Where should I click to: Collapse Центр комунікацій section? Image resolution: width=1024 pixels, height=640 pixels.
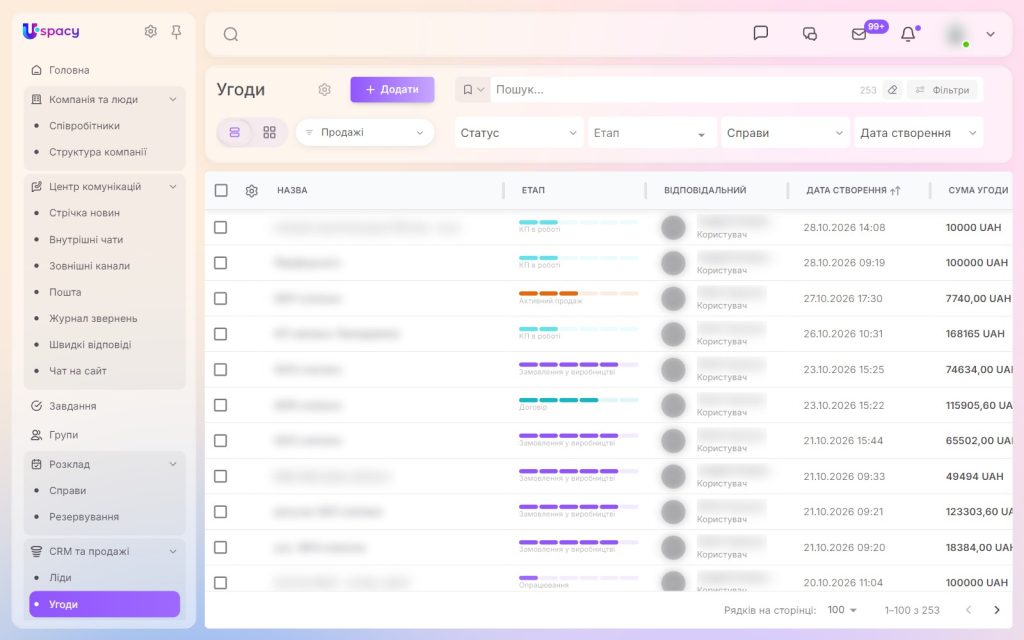coord(173,187)
